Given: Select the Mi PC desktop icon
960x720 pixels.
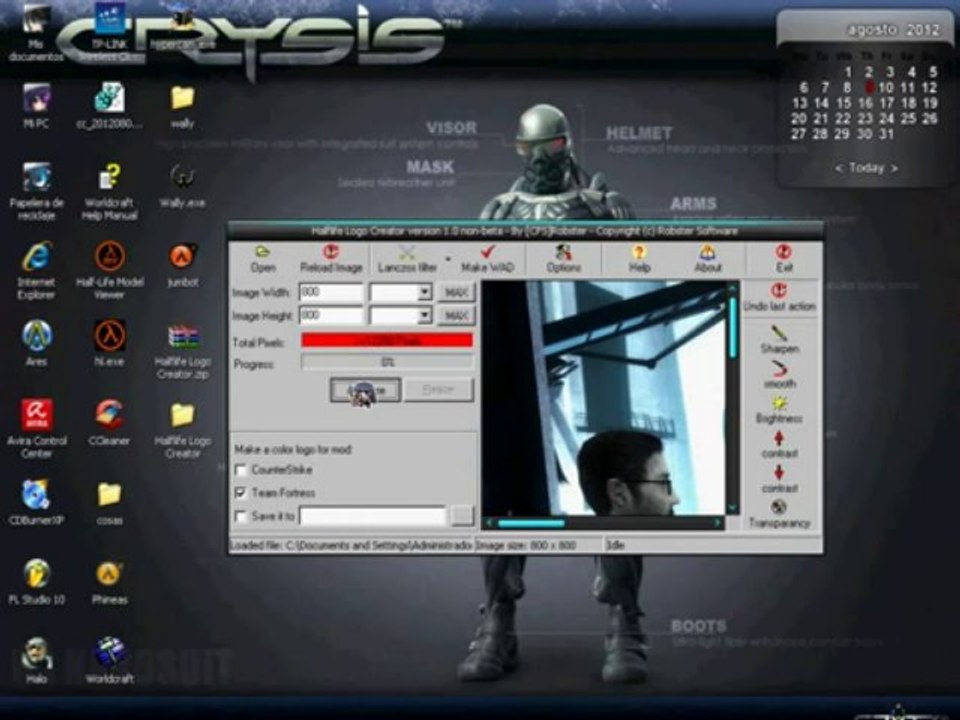Looking at the screenshot, I should pyautogui.click(x=37, y=98).
